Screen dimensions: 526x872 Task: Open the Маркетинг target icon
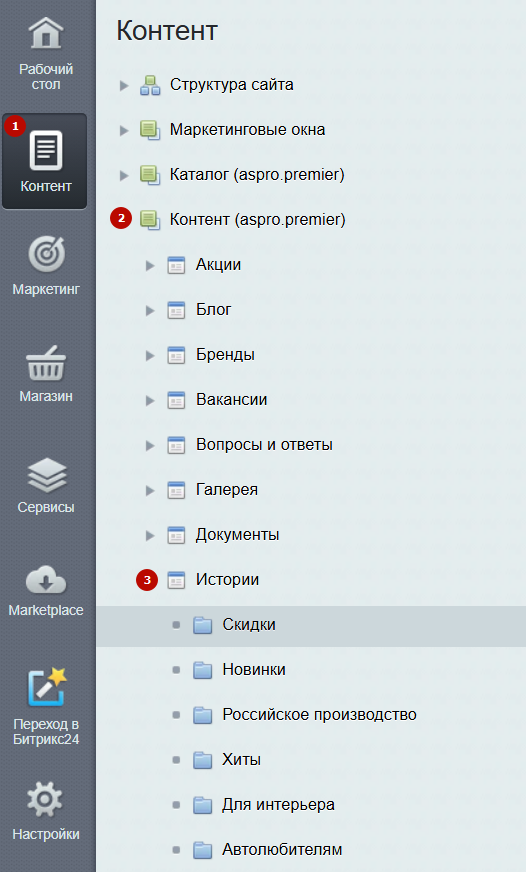(x=46, y=254)
